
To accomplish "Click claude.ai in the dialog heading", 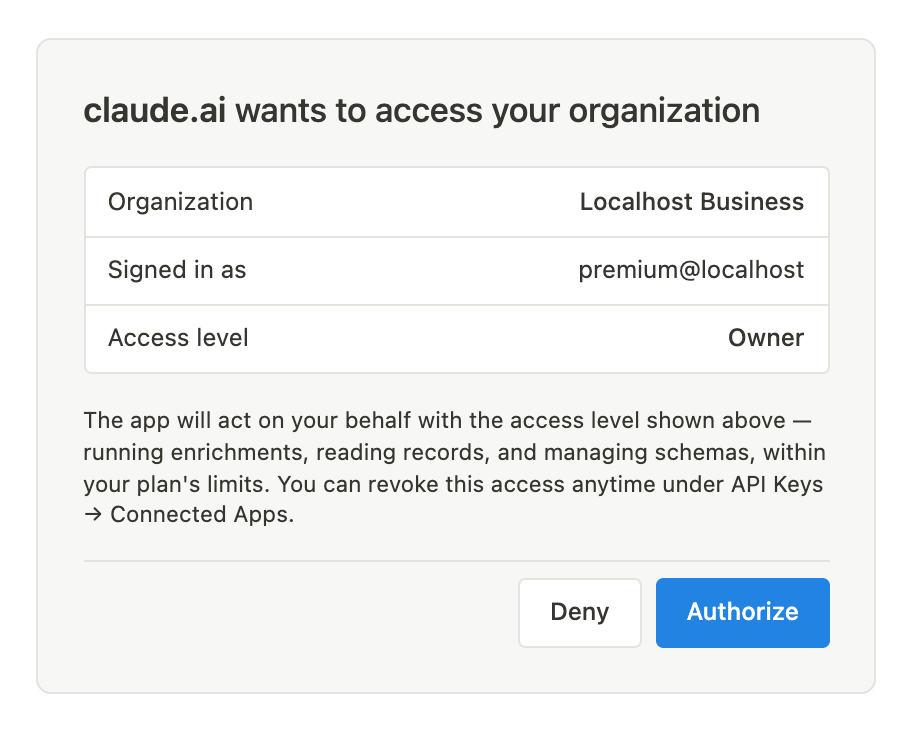I will [155, 111].
